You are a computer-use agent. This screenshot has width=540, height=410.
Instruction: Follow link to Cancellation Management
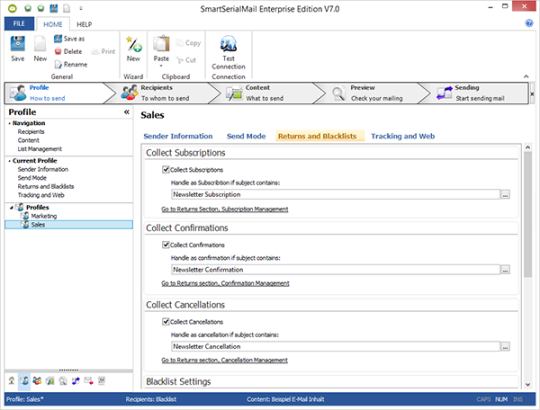(x=225, y=360)
